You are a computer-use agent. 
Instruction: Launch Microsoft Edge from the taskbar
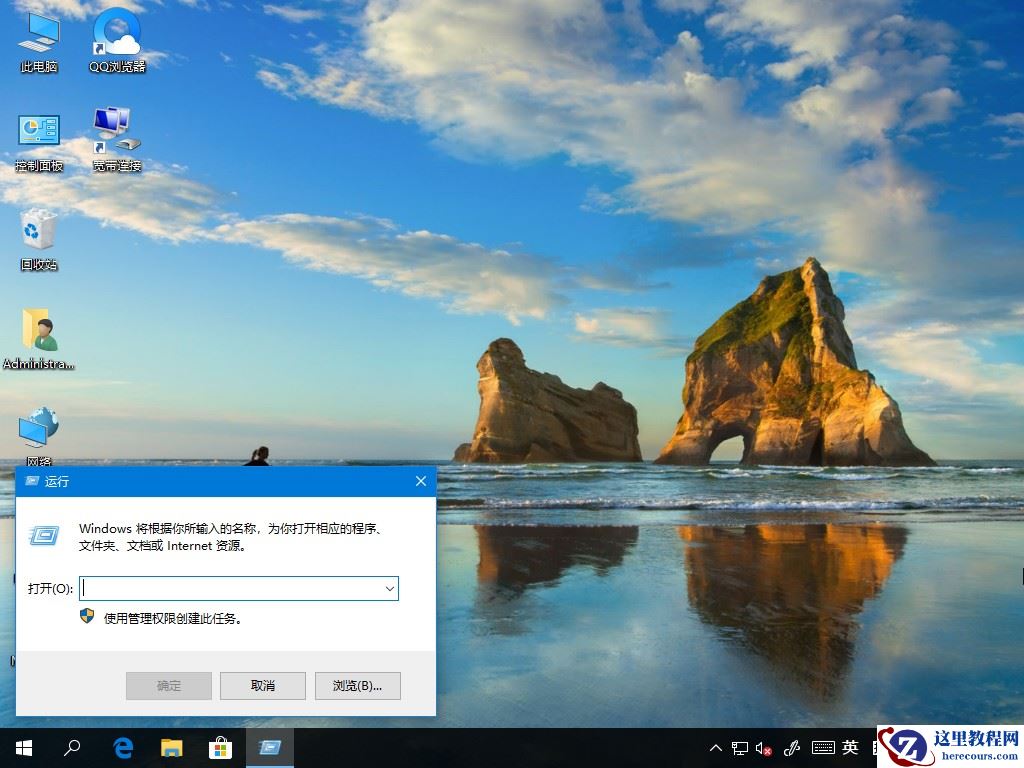[x=122, y=748]
